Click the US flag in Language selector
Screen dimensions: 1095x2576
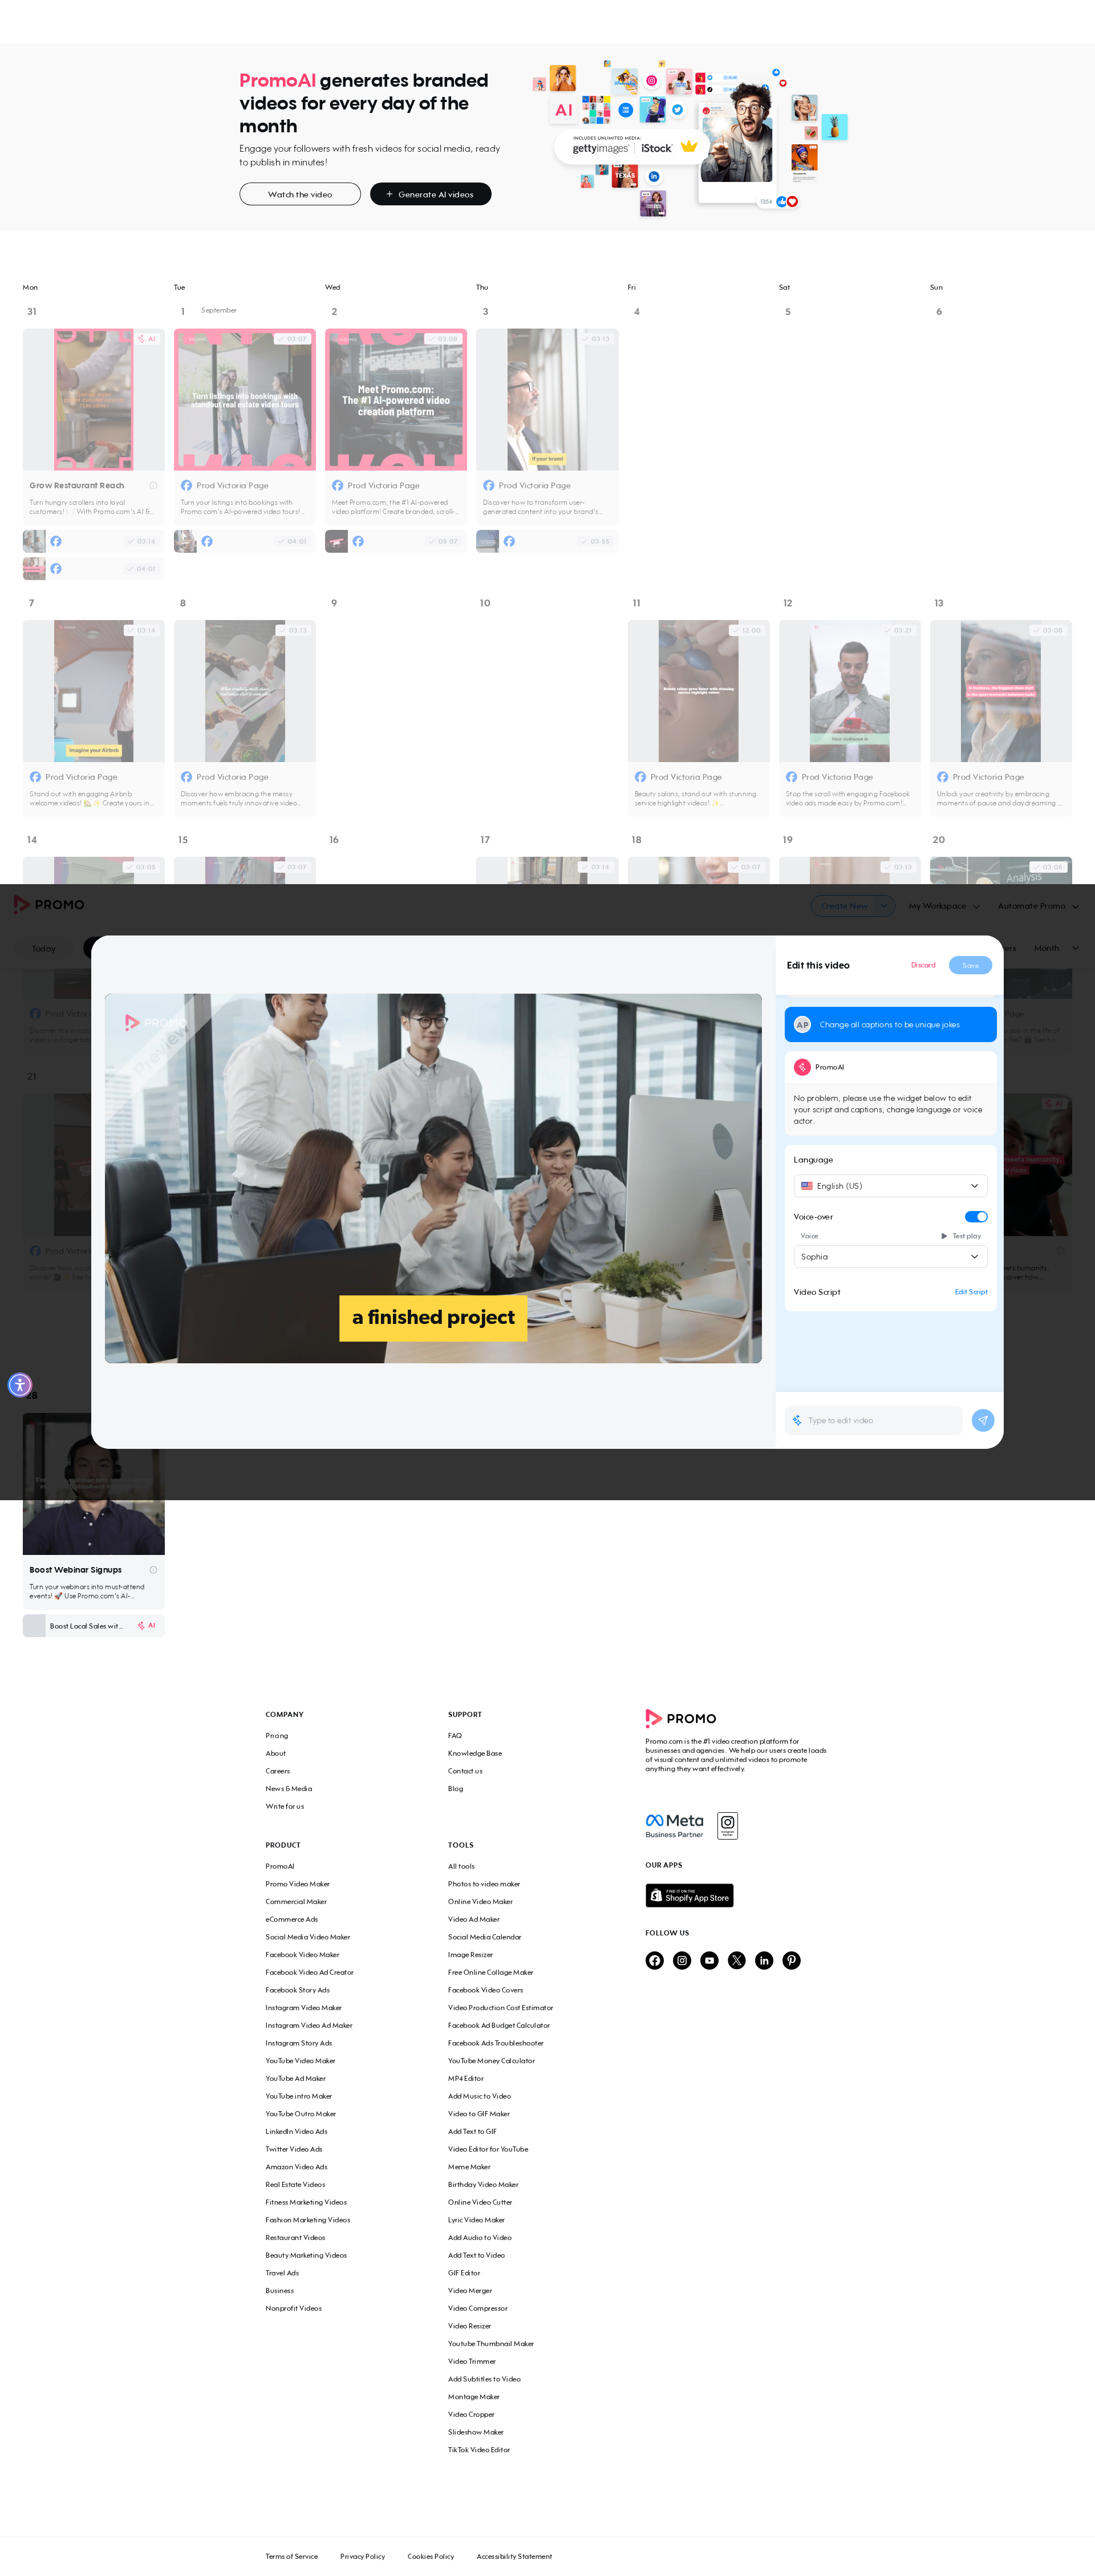(x=807, y=1186)
